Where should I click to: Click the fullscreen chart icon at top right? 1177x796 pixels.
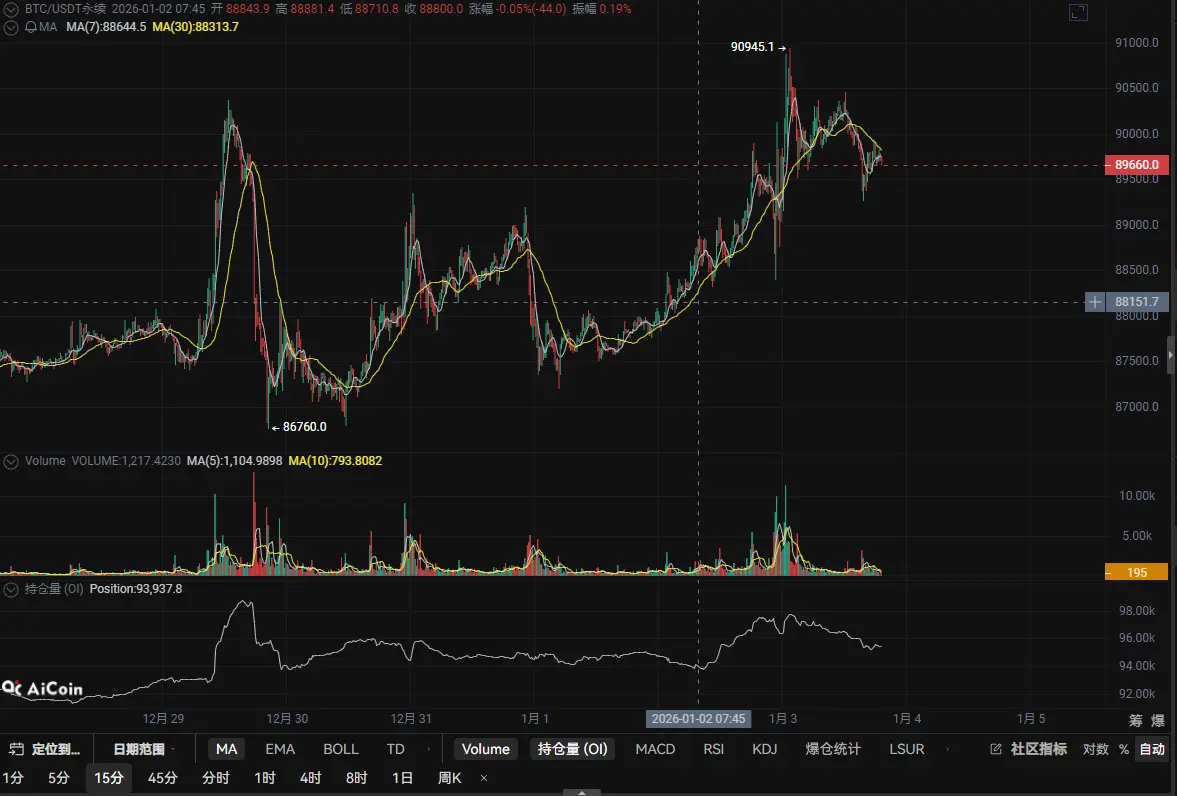(1078, 12)
